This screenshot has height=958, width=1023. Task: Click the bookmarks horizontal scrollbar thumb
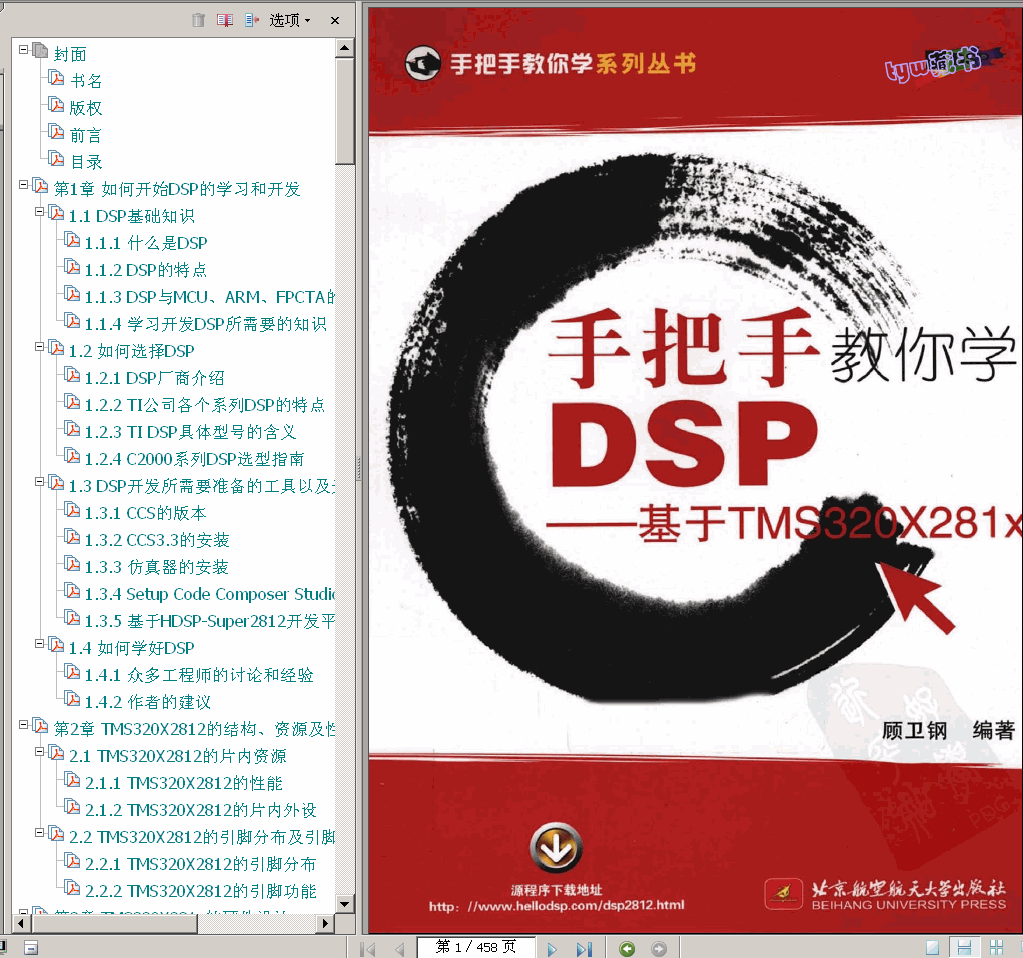[115, 923]
